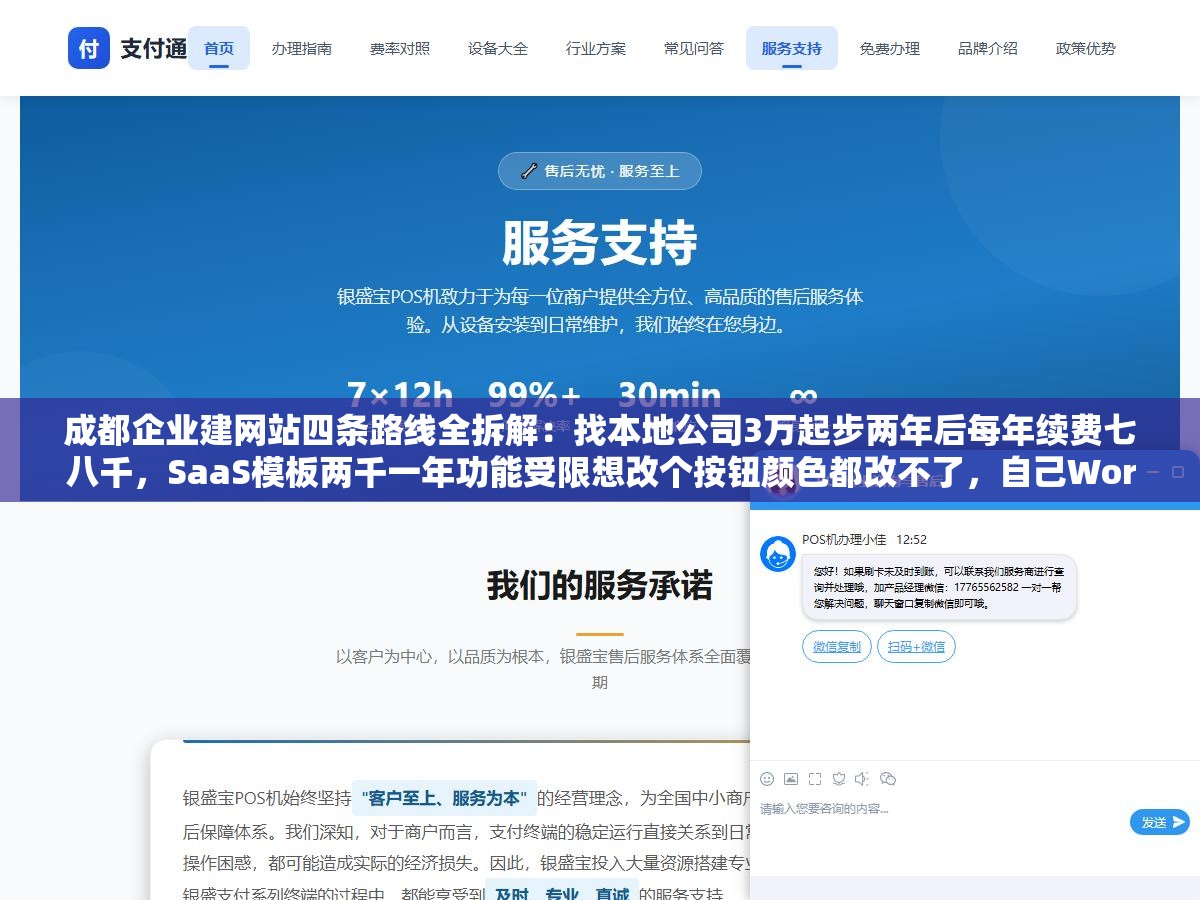
Task: Click the 扫码+微信 button in chat
Action: coord(916,646)
